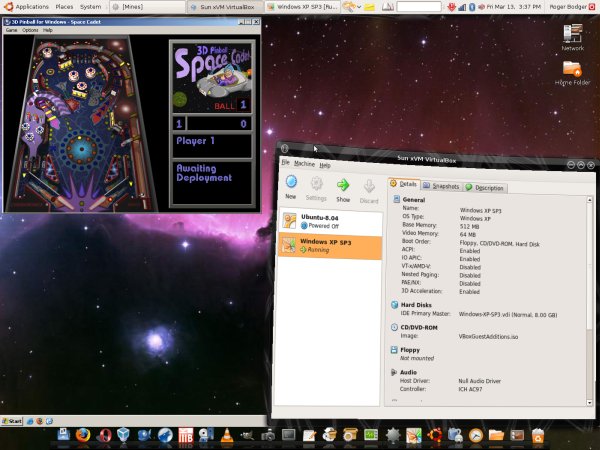Click the Bluetooth icon in top panel
The image size is (600, 450).
472,7
